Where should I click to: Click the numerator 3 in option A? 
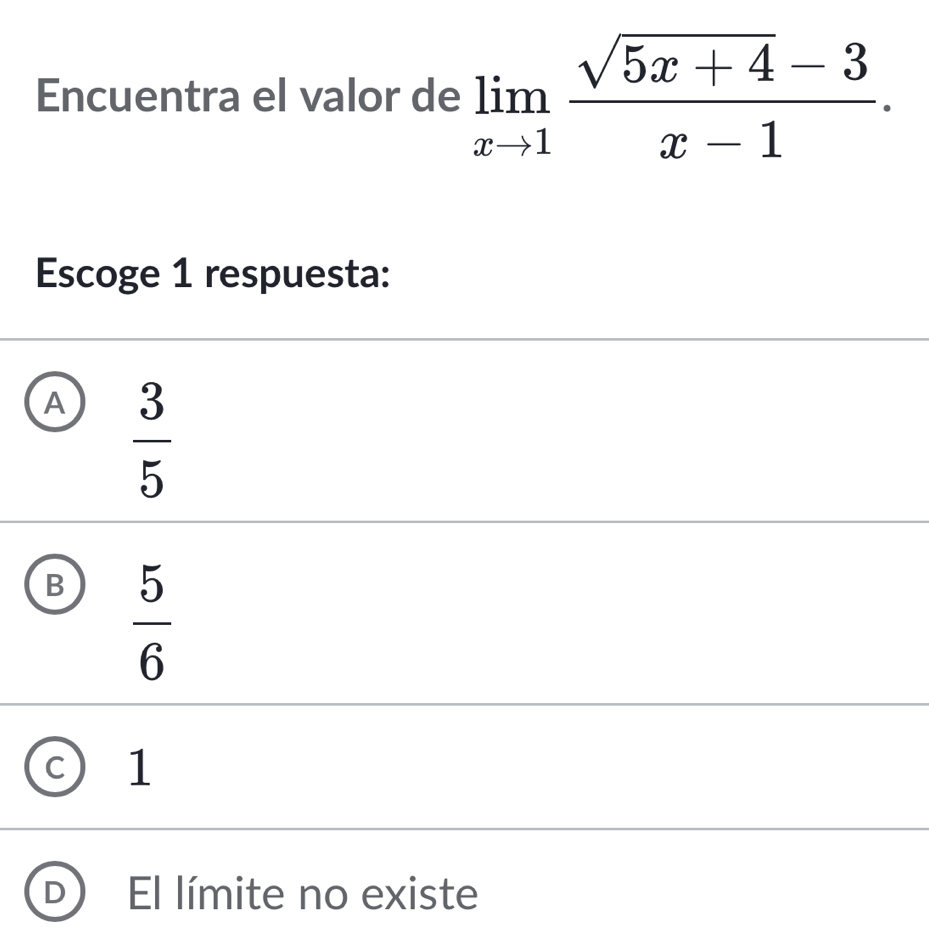pos(150,404)
